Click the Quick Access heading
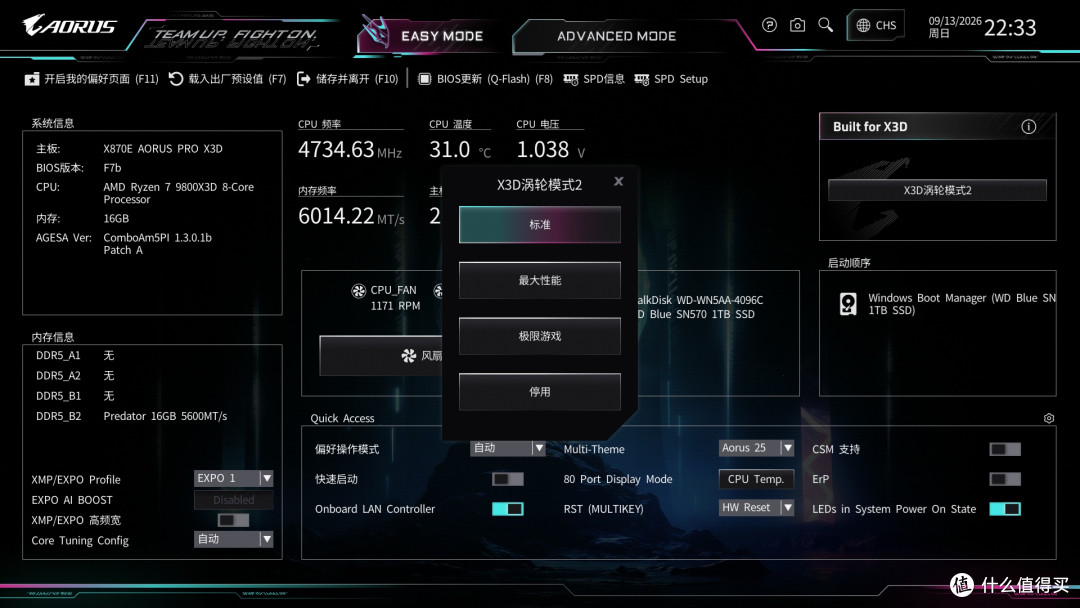The image size is (1080, 608). [x=342, y=418]
